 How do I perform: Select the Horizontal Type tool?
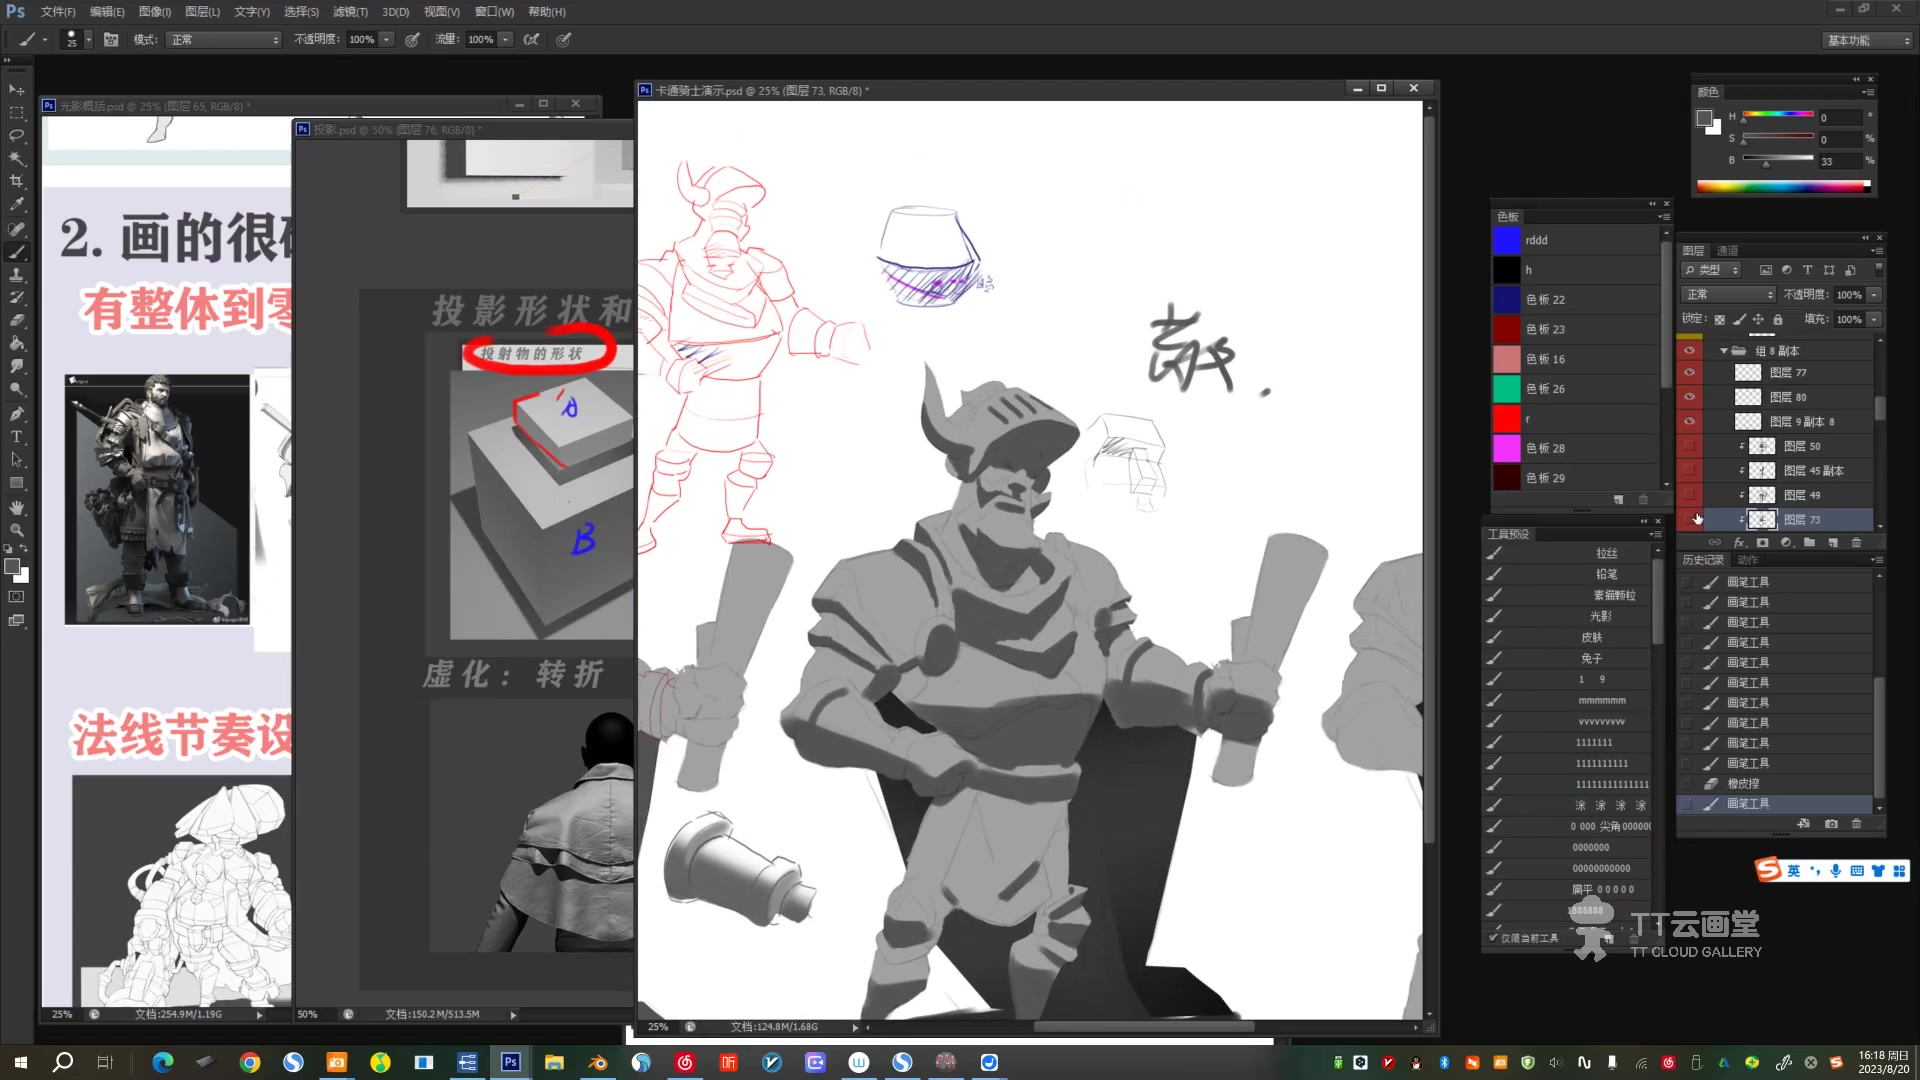(17, 437)
